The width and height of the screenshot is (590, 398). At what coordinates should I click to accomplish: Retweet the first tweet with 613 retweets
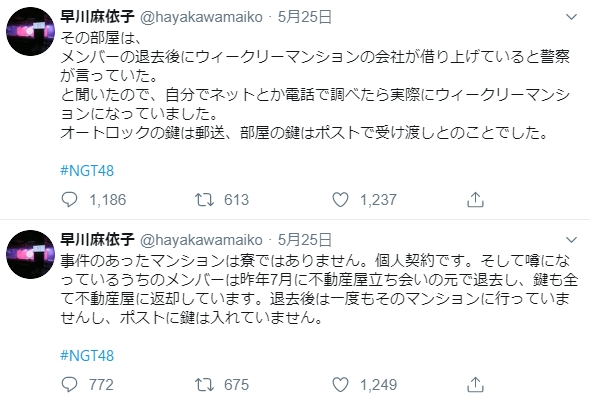[x=204, y=200]
